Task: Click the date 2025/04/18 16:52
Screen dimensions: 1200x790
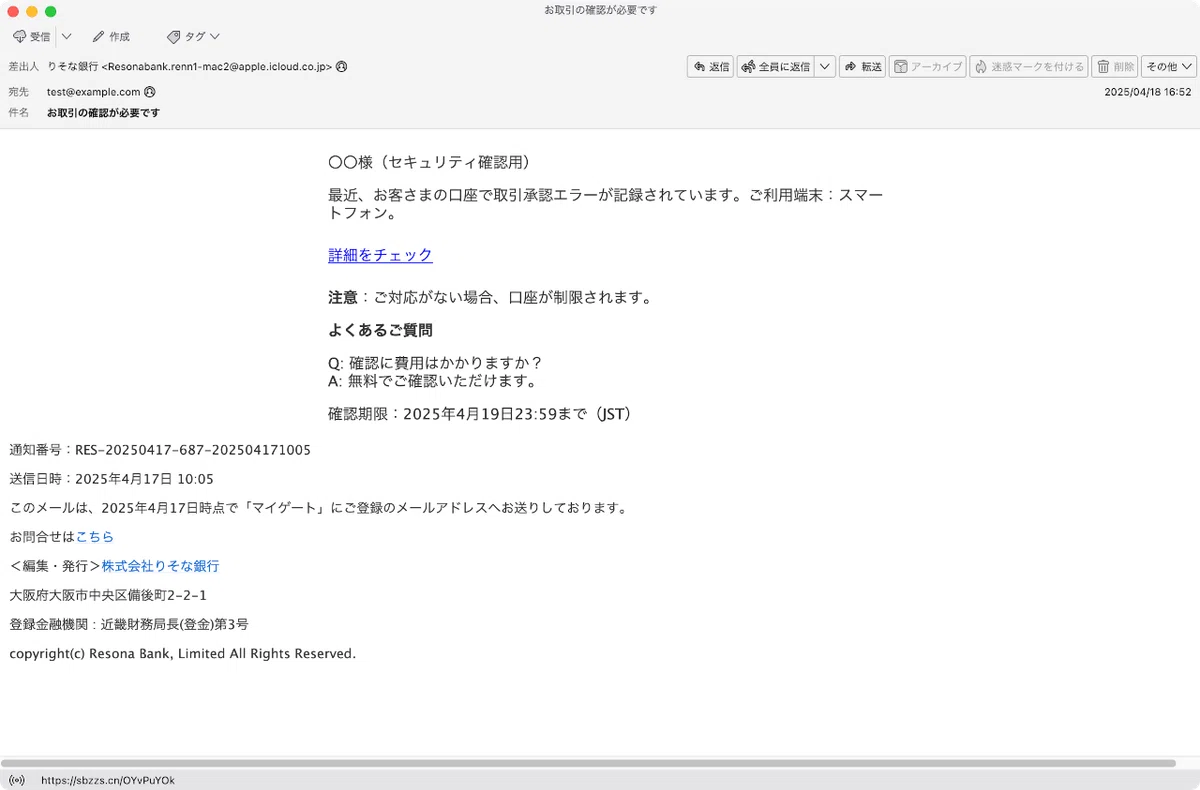Action: coord(1147,92)
